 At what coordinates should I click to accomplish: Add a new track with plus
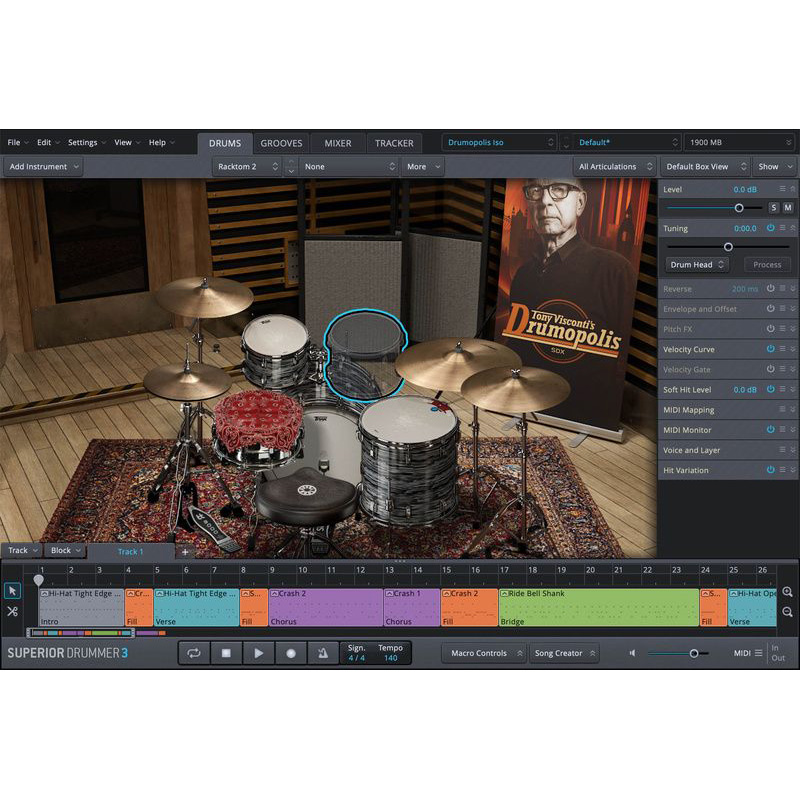coord(185,552)
